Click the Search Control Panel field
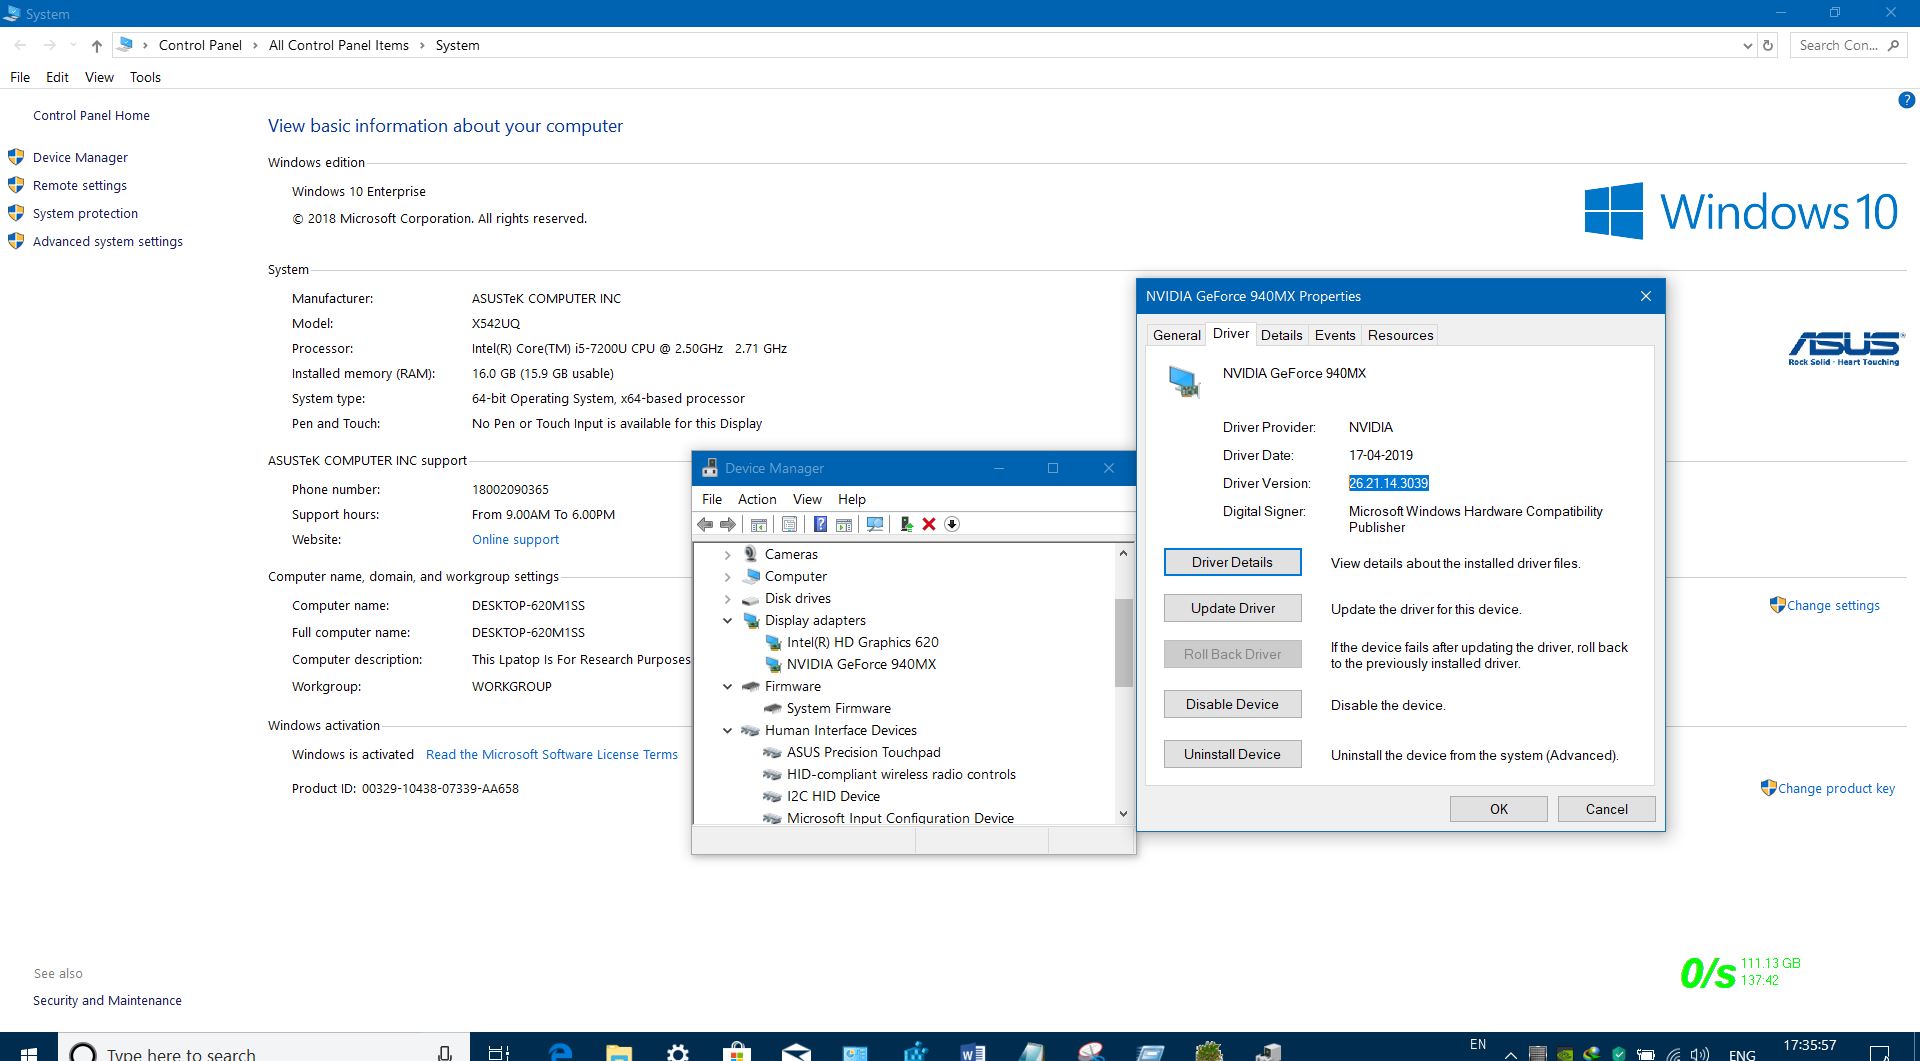This screenshot has width=1920, height=1061. click(1848, 45)
